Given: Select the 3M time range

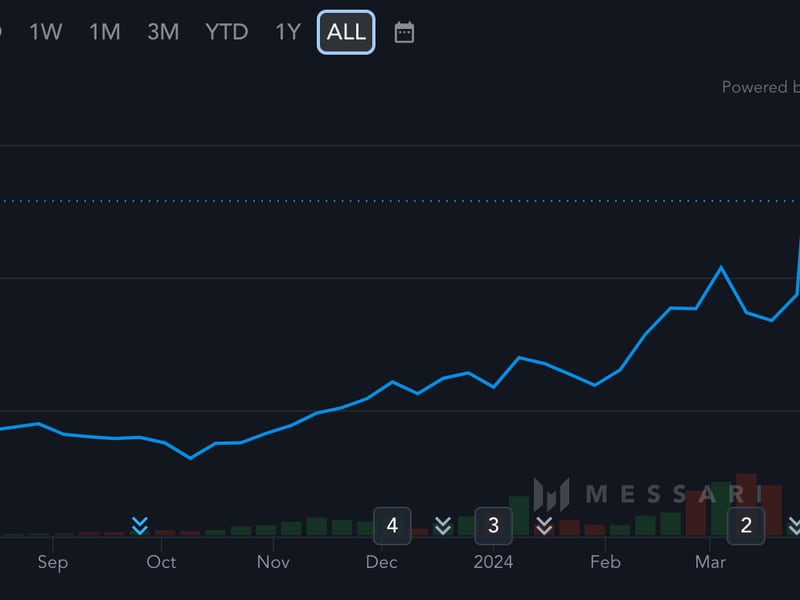Looking at the screenshot, I should tap(162, 31).
